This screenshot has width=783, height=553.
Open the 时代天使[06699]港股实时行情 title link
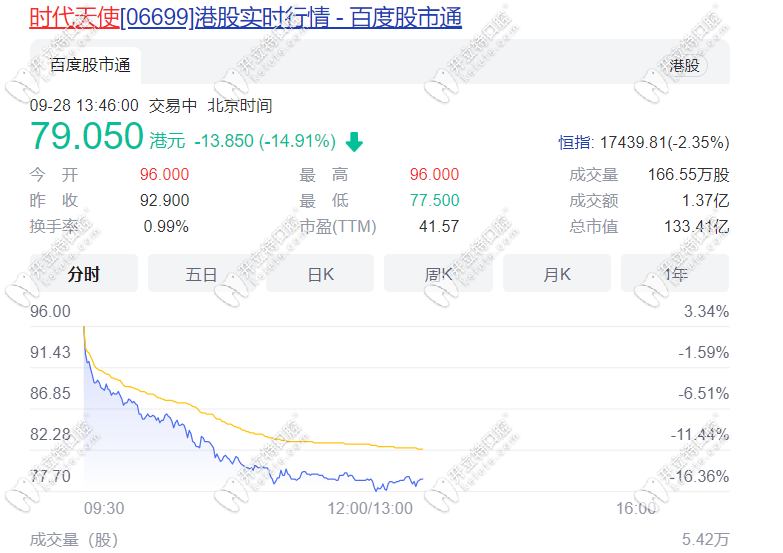tap(246, 18)
